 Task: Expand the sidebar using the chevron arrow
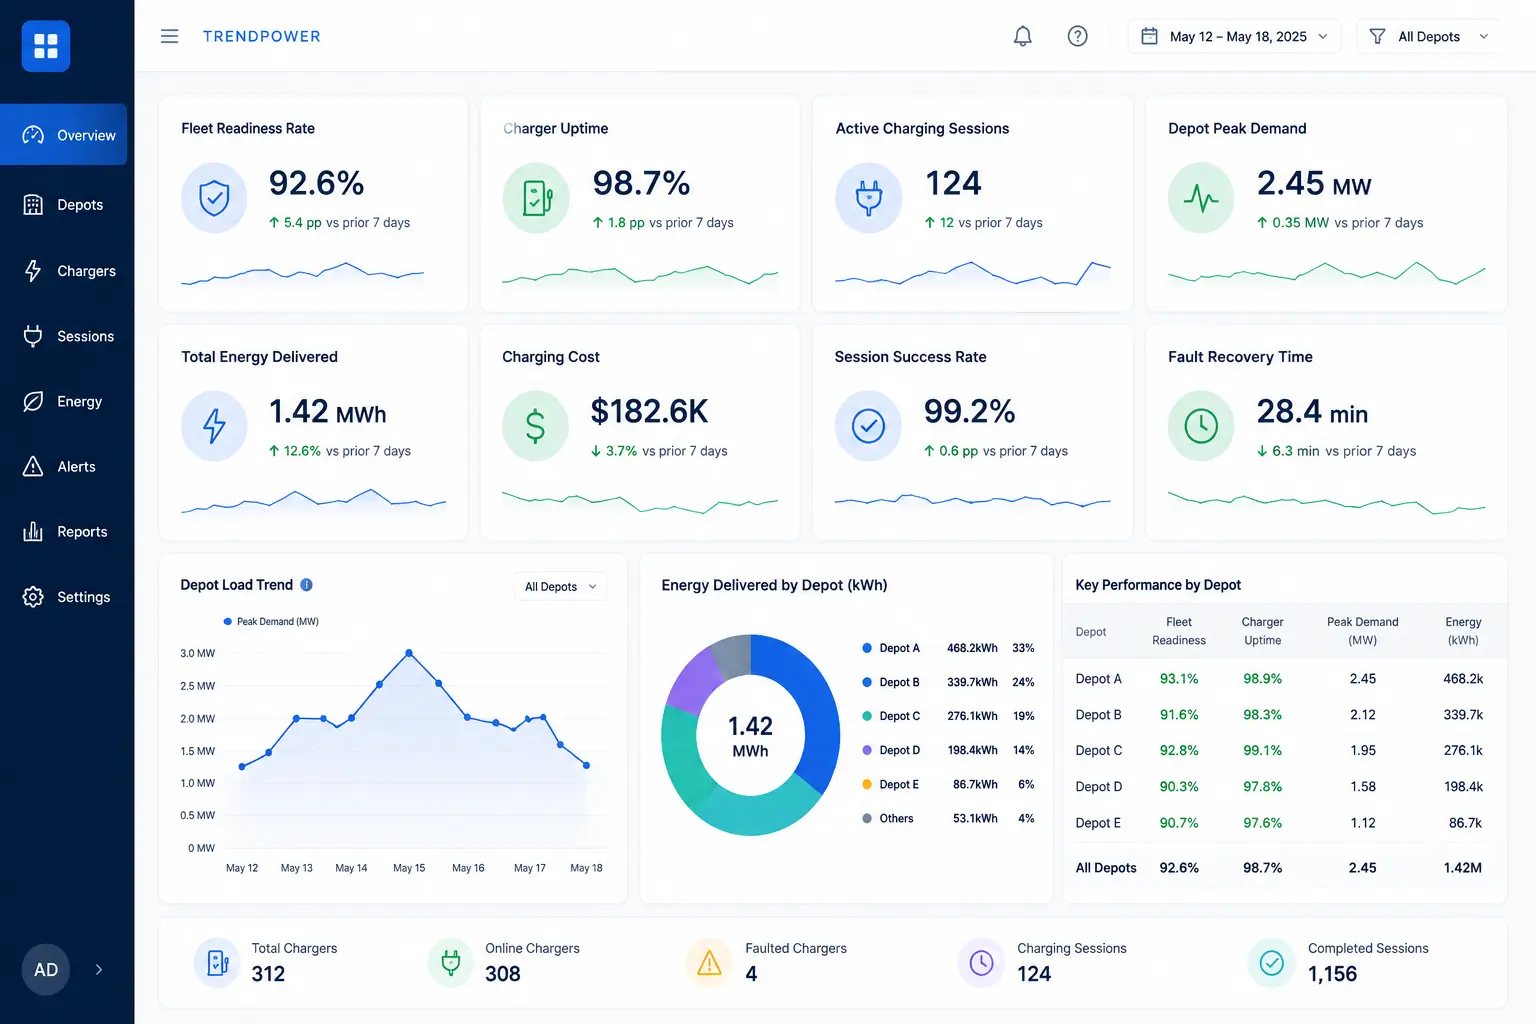(x=99, y=969)
